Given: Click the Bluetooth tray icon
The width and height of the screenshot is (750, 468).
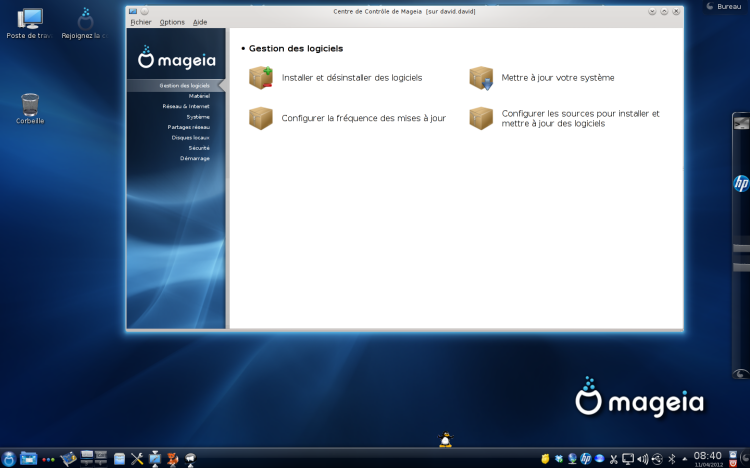Looking at the screenshot, I should pos(672,459).
